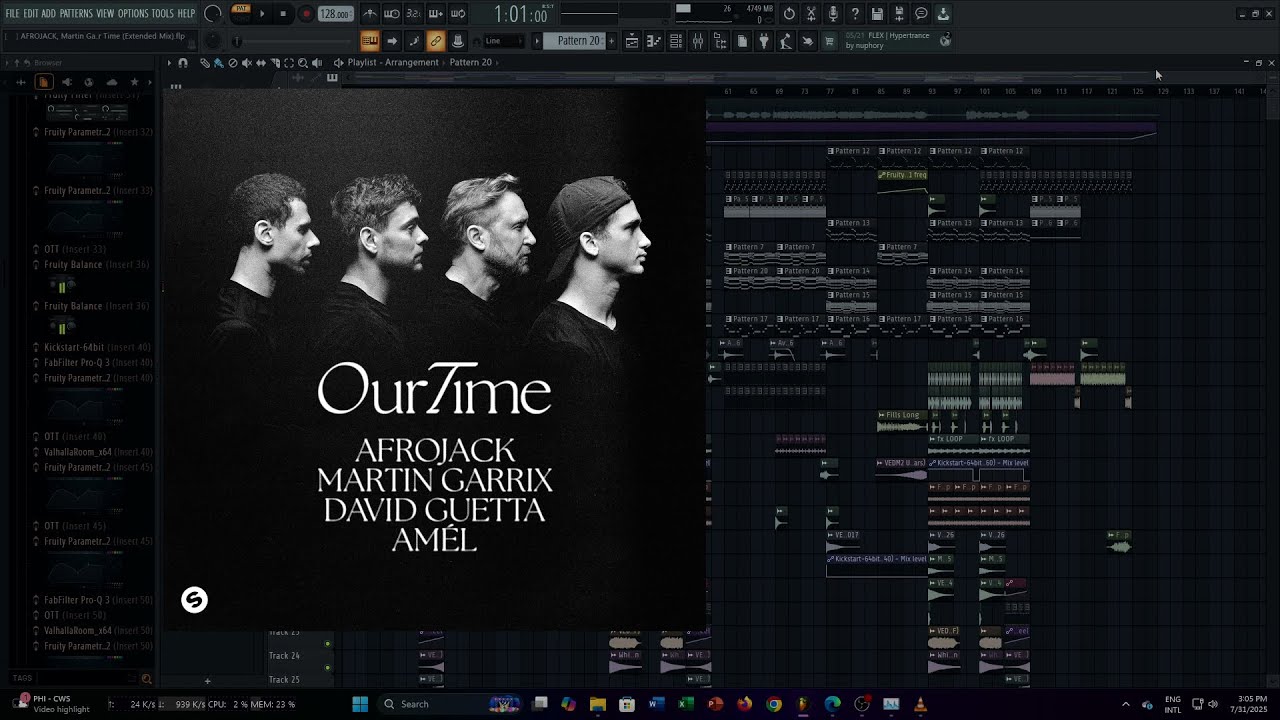The image size is (1280, 720).
Task: Toggle wait for input to start
Action: click(x=392, y=14)
